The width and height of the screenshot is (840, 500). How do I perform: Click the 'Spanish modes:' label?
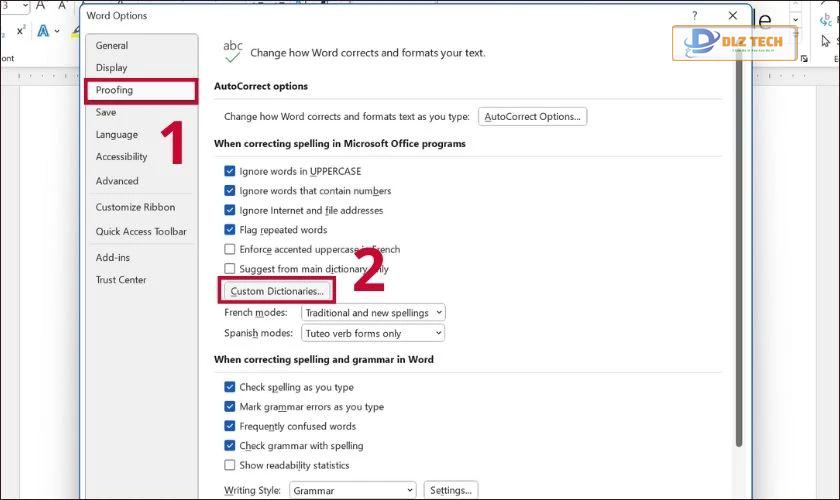pyautogui.click(x=258, y=333)
